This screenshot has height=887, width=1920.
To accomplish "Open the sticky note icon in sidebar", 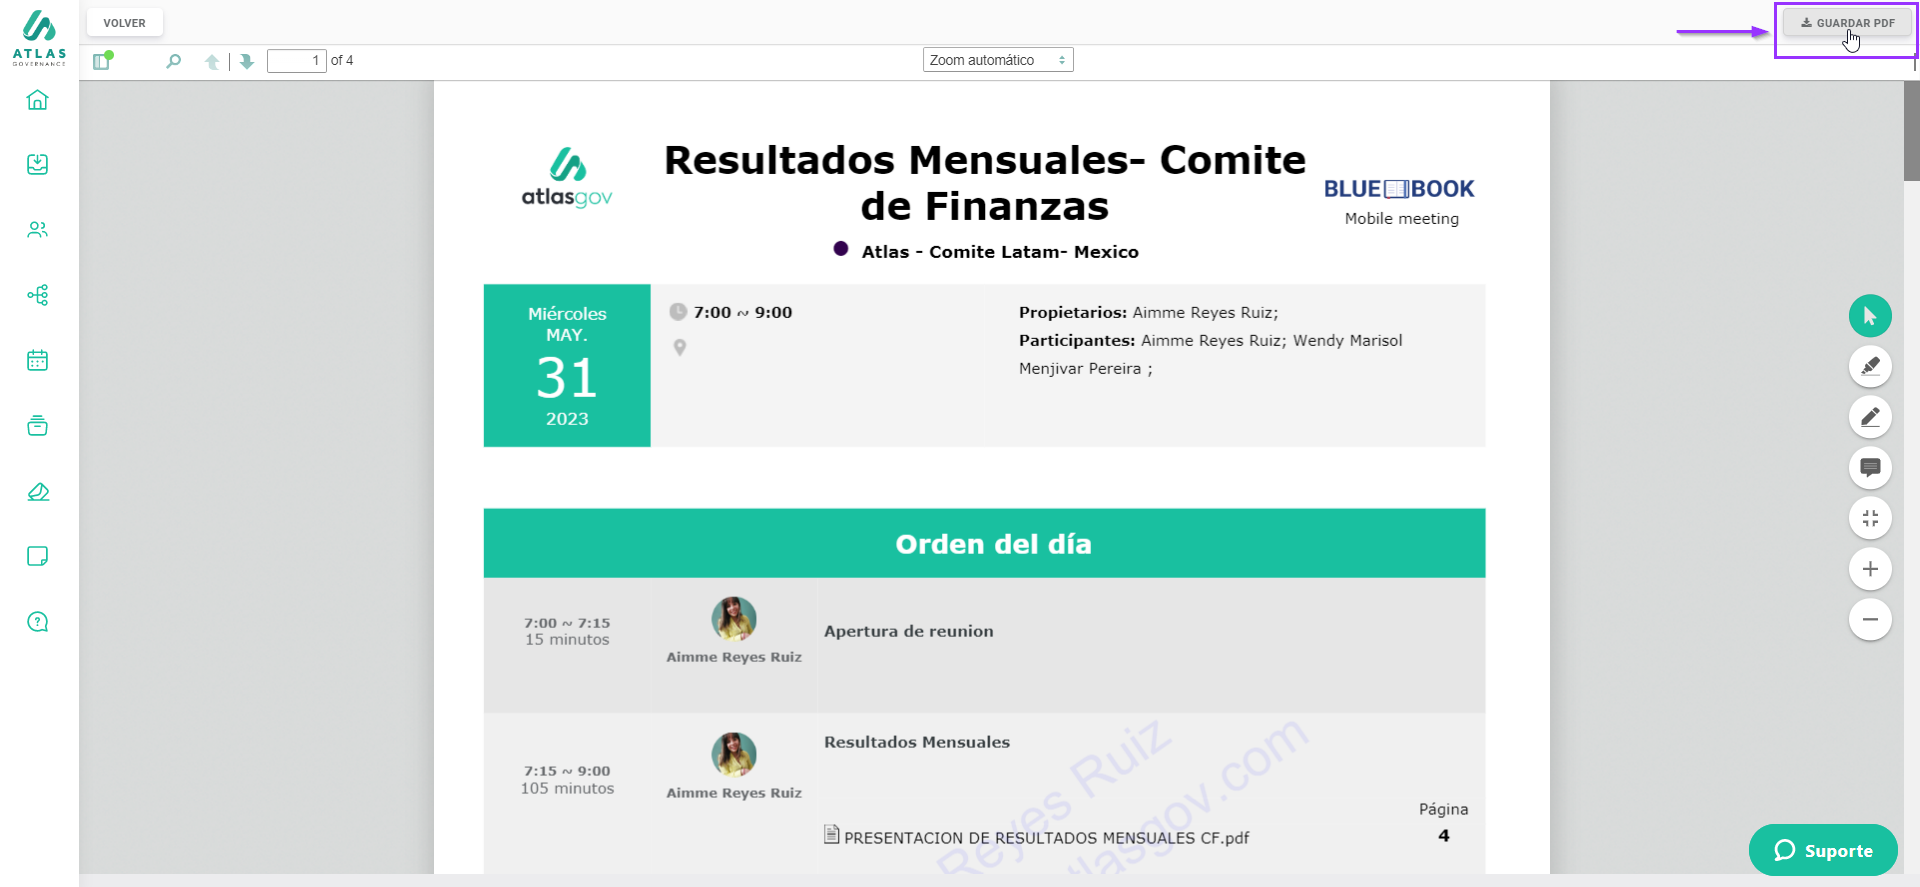I will coord(38,556).
